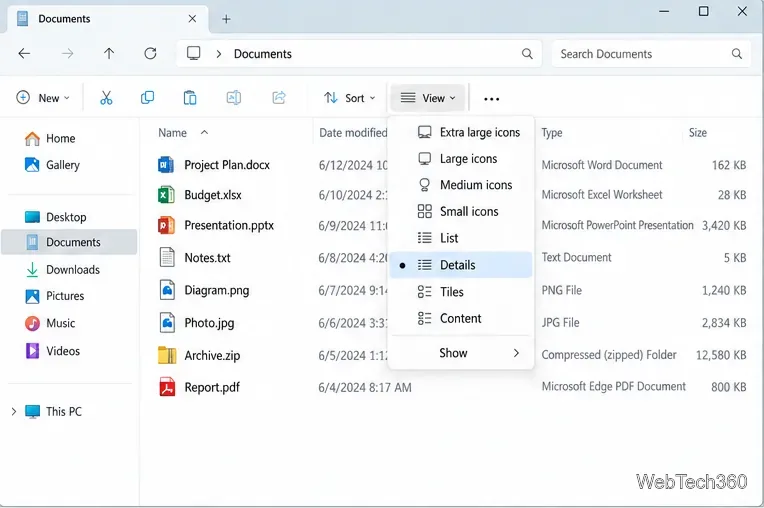Open Music in the sidebar
This screenshot has width=764, height=508.
click(x=50, y=323)
